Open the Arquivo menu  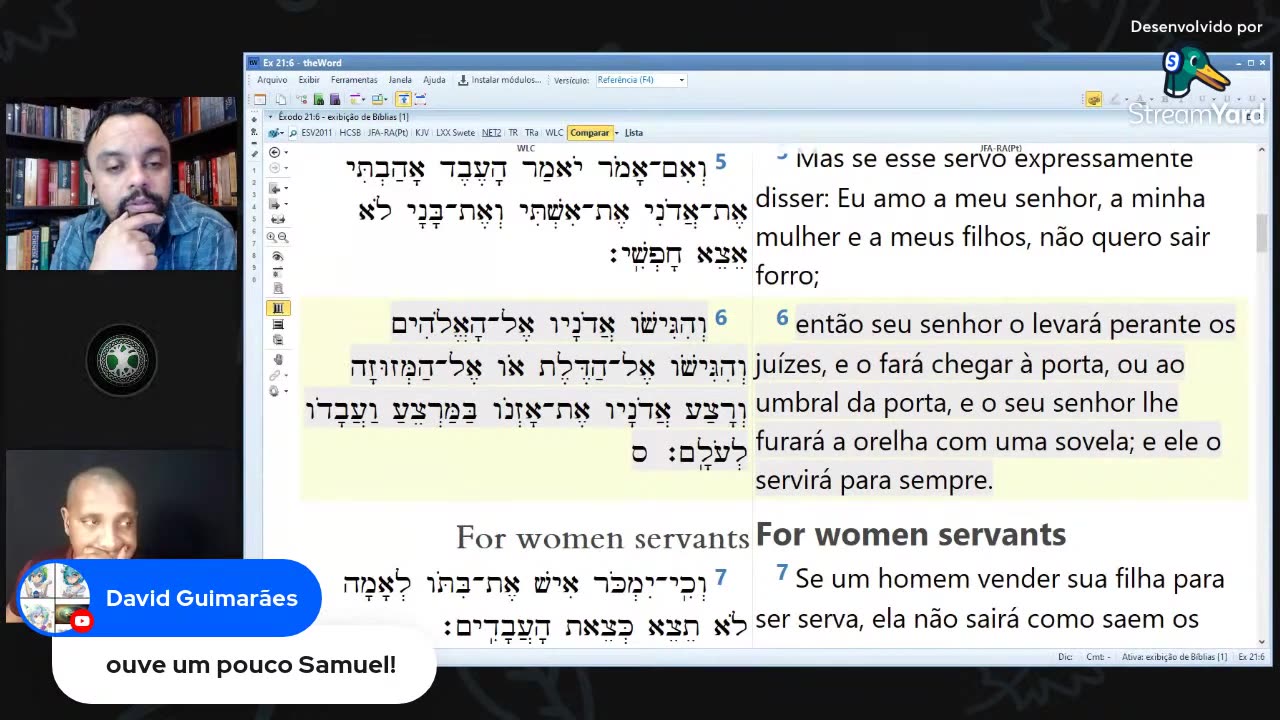pos(272,80)
